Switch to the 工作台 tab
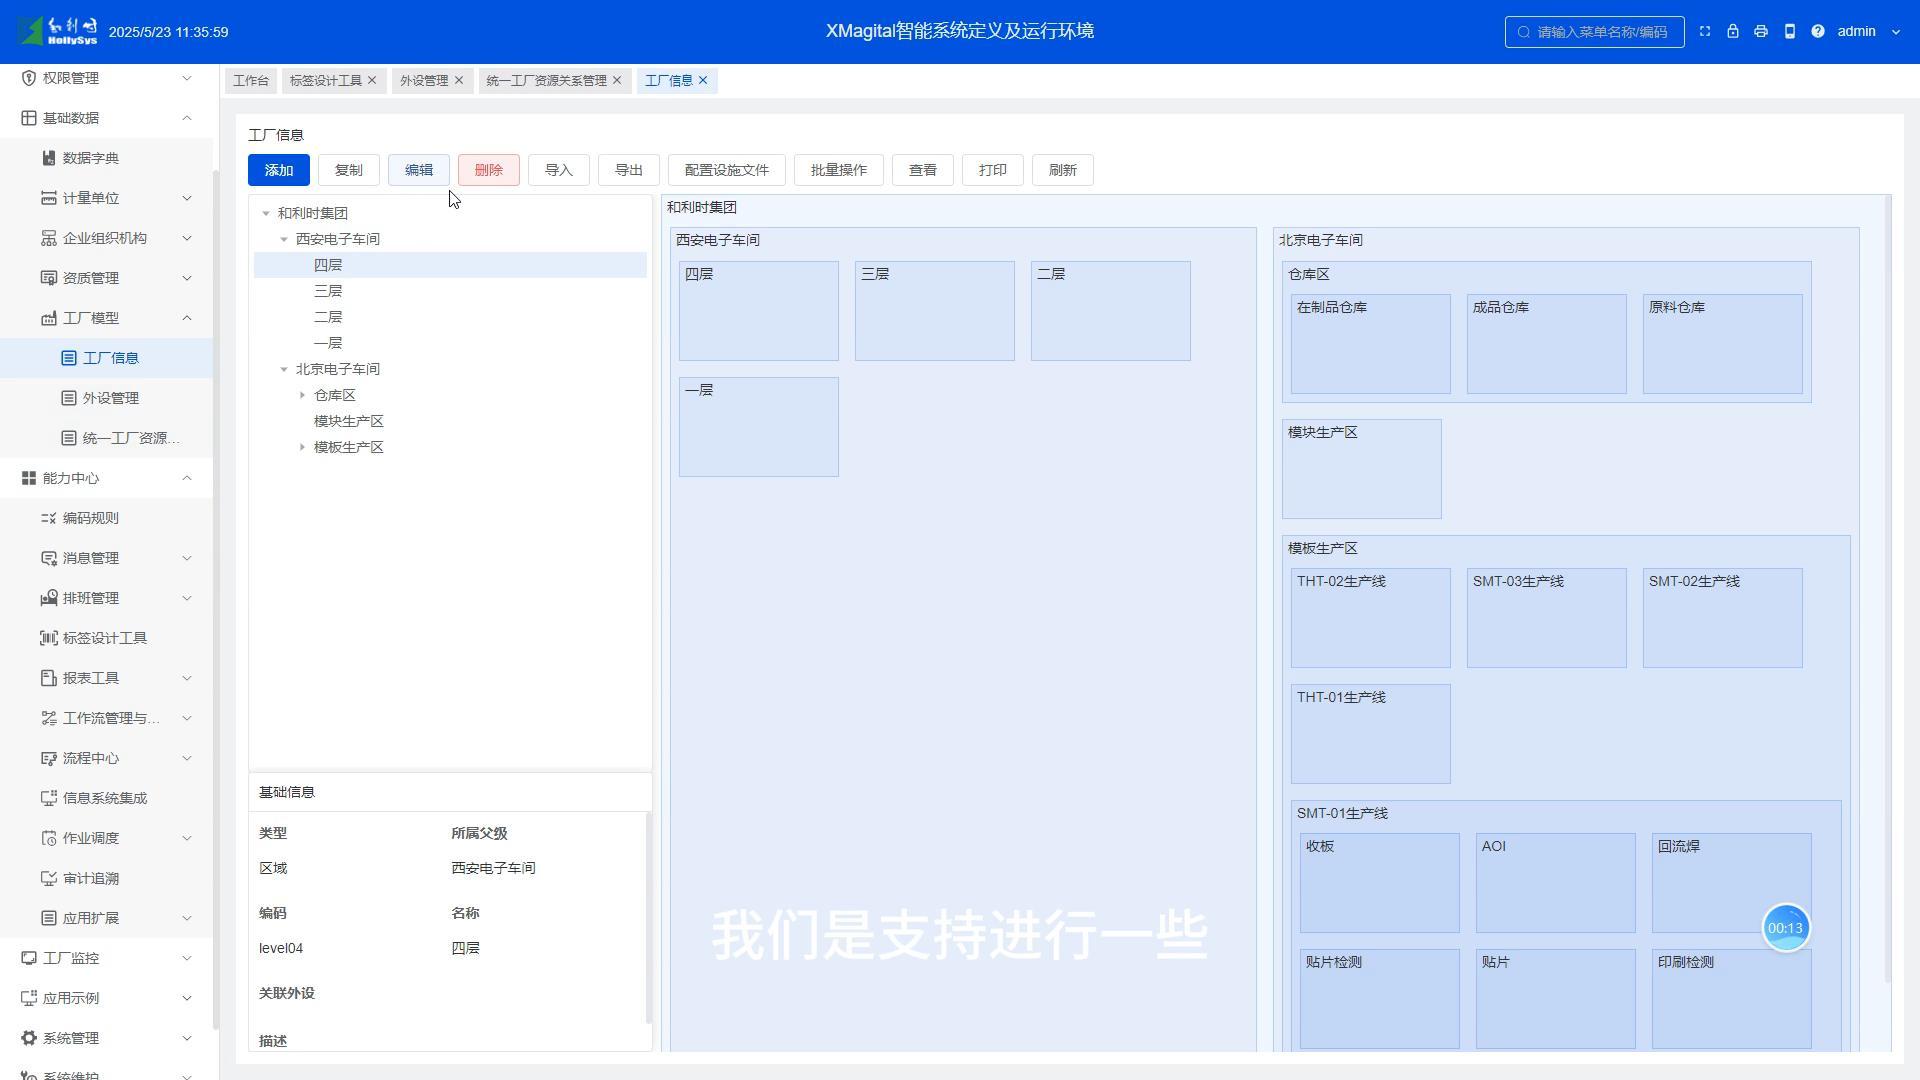The width and height of the screenshot is (1920, 1080). (251, 80)
